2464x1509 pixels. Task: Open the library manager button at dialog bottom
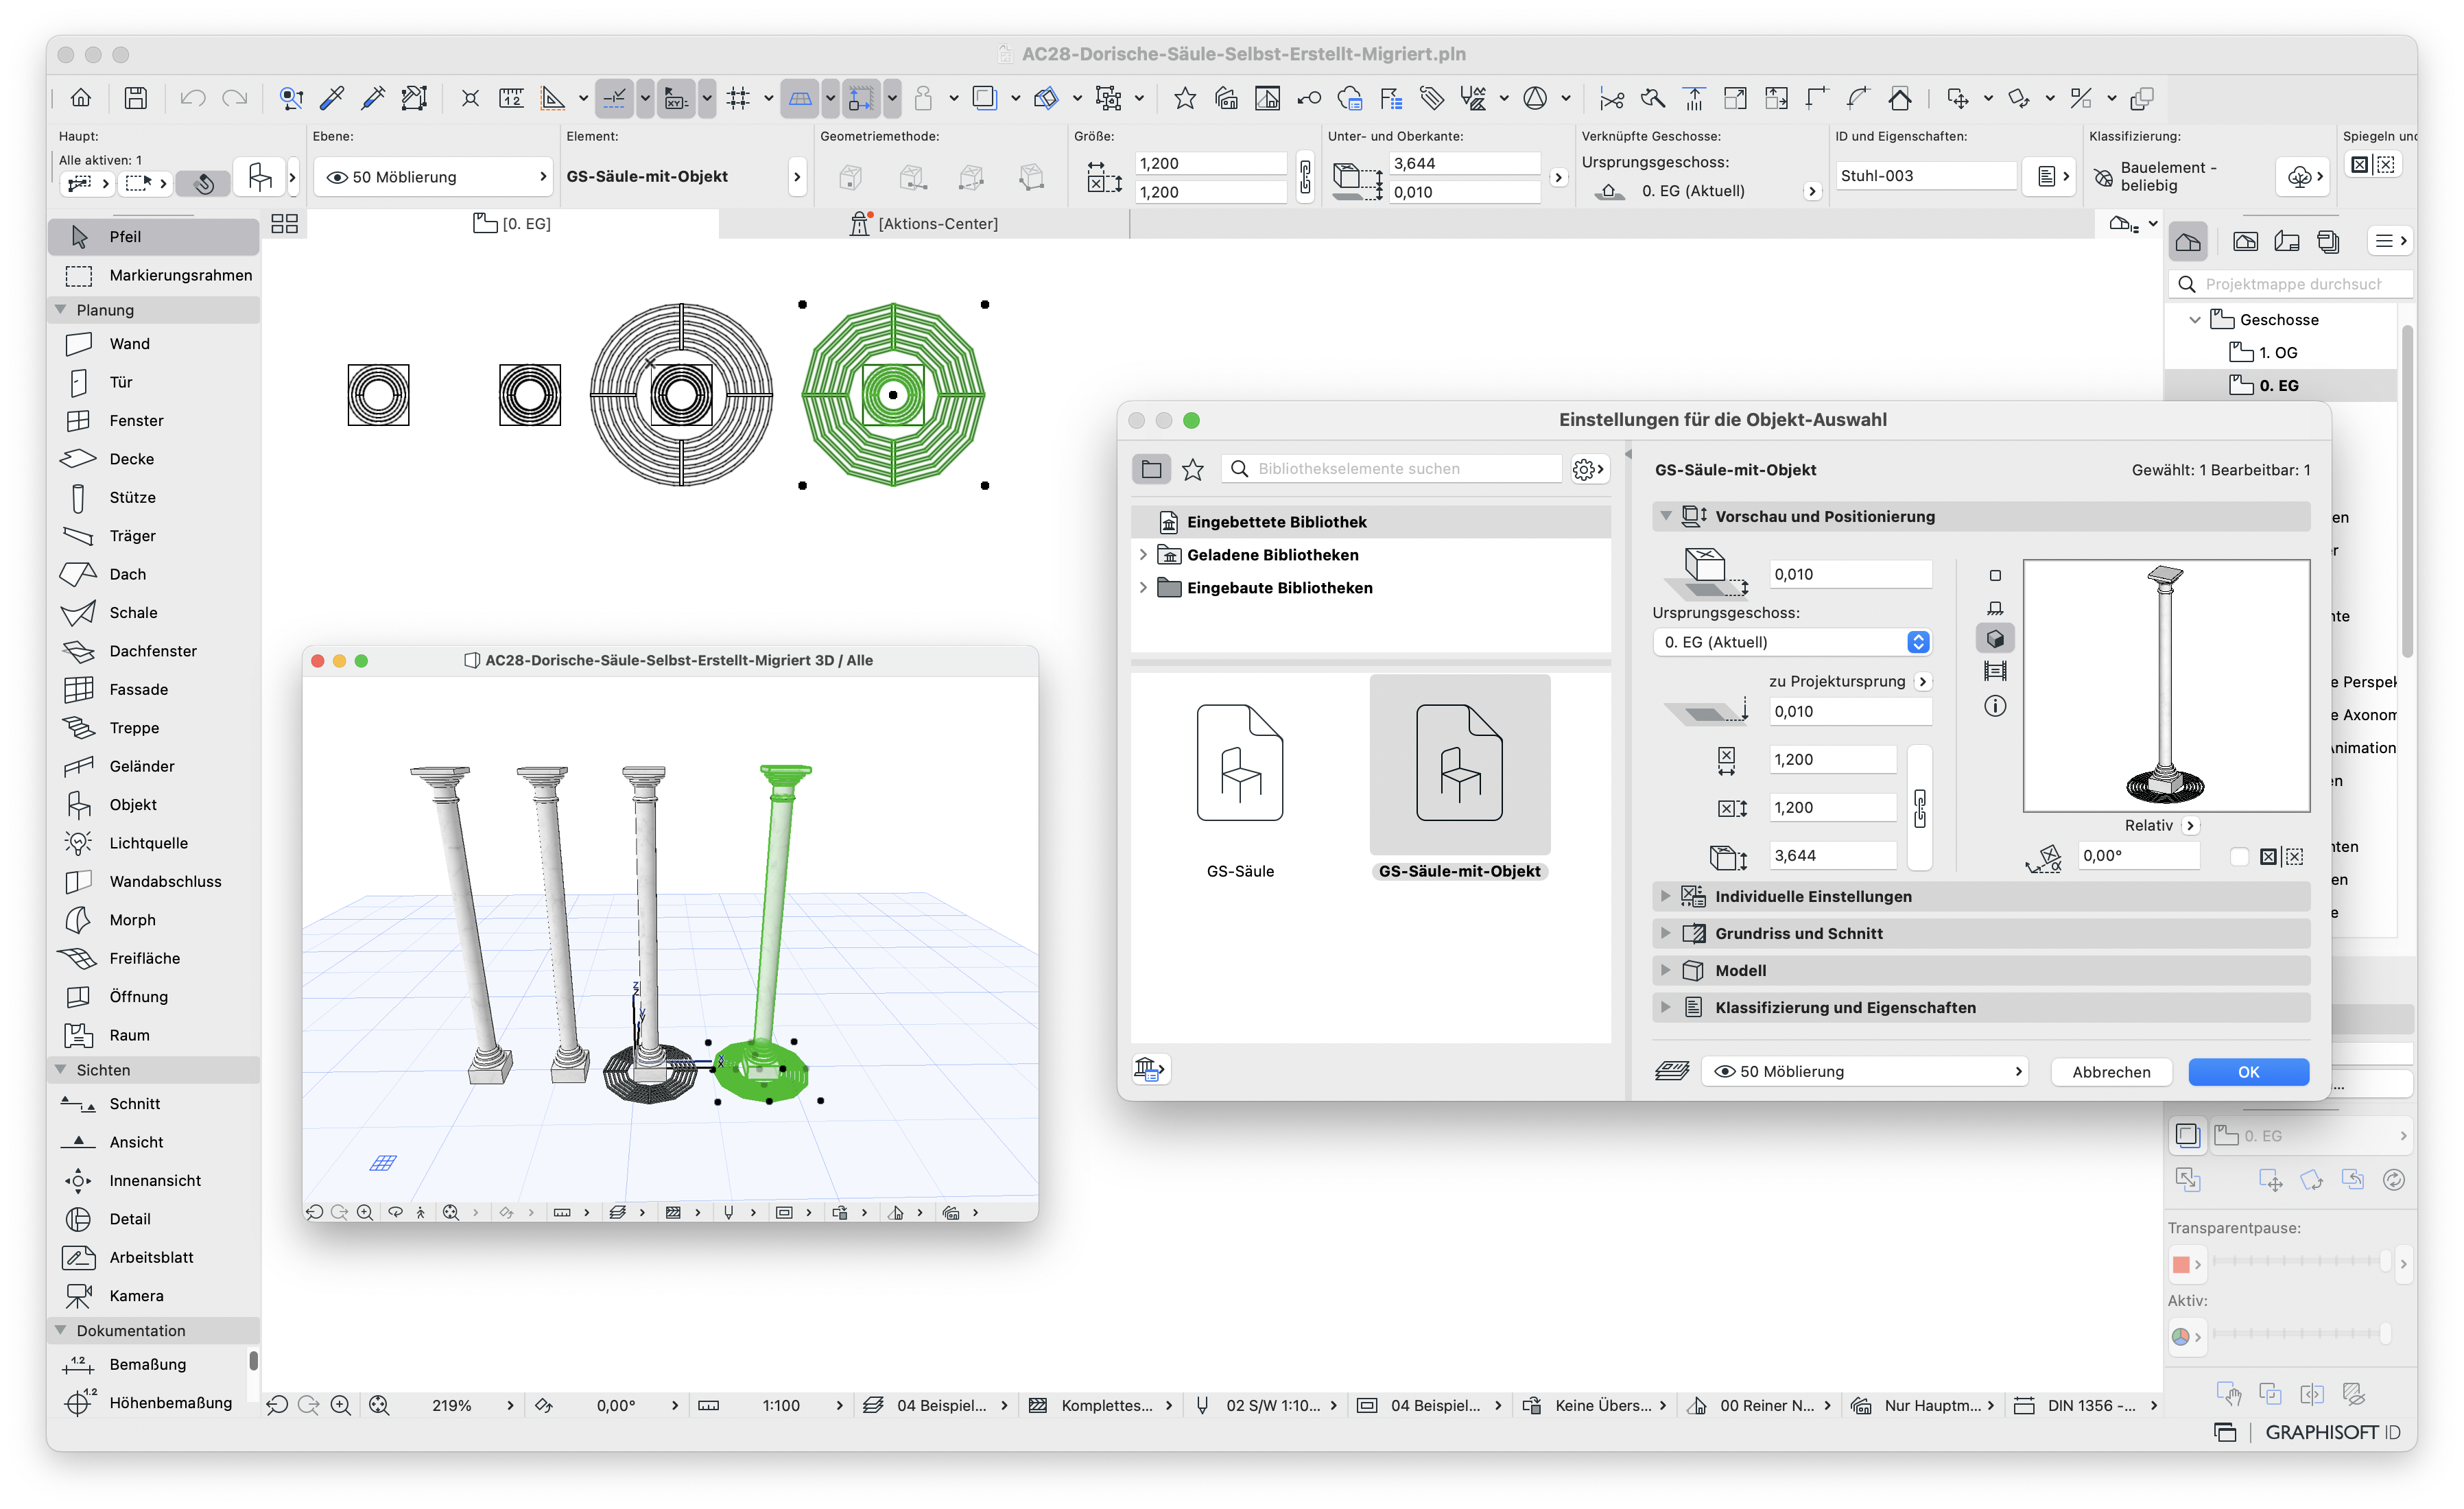point(1150,1070)
